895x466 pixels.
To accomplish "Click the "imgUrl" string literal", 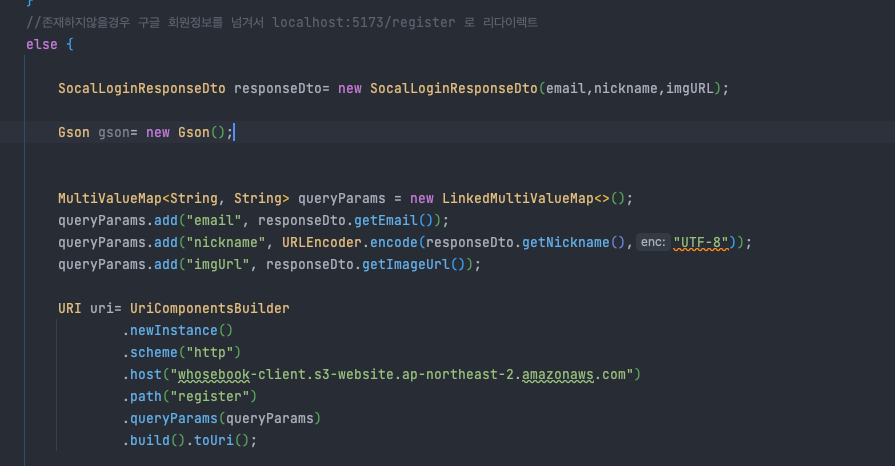I will (x=217, y=264).
